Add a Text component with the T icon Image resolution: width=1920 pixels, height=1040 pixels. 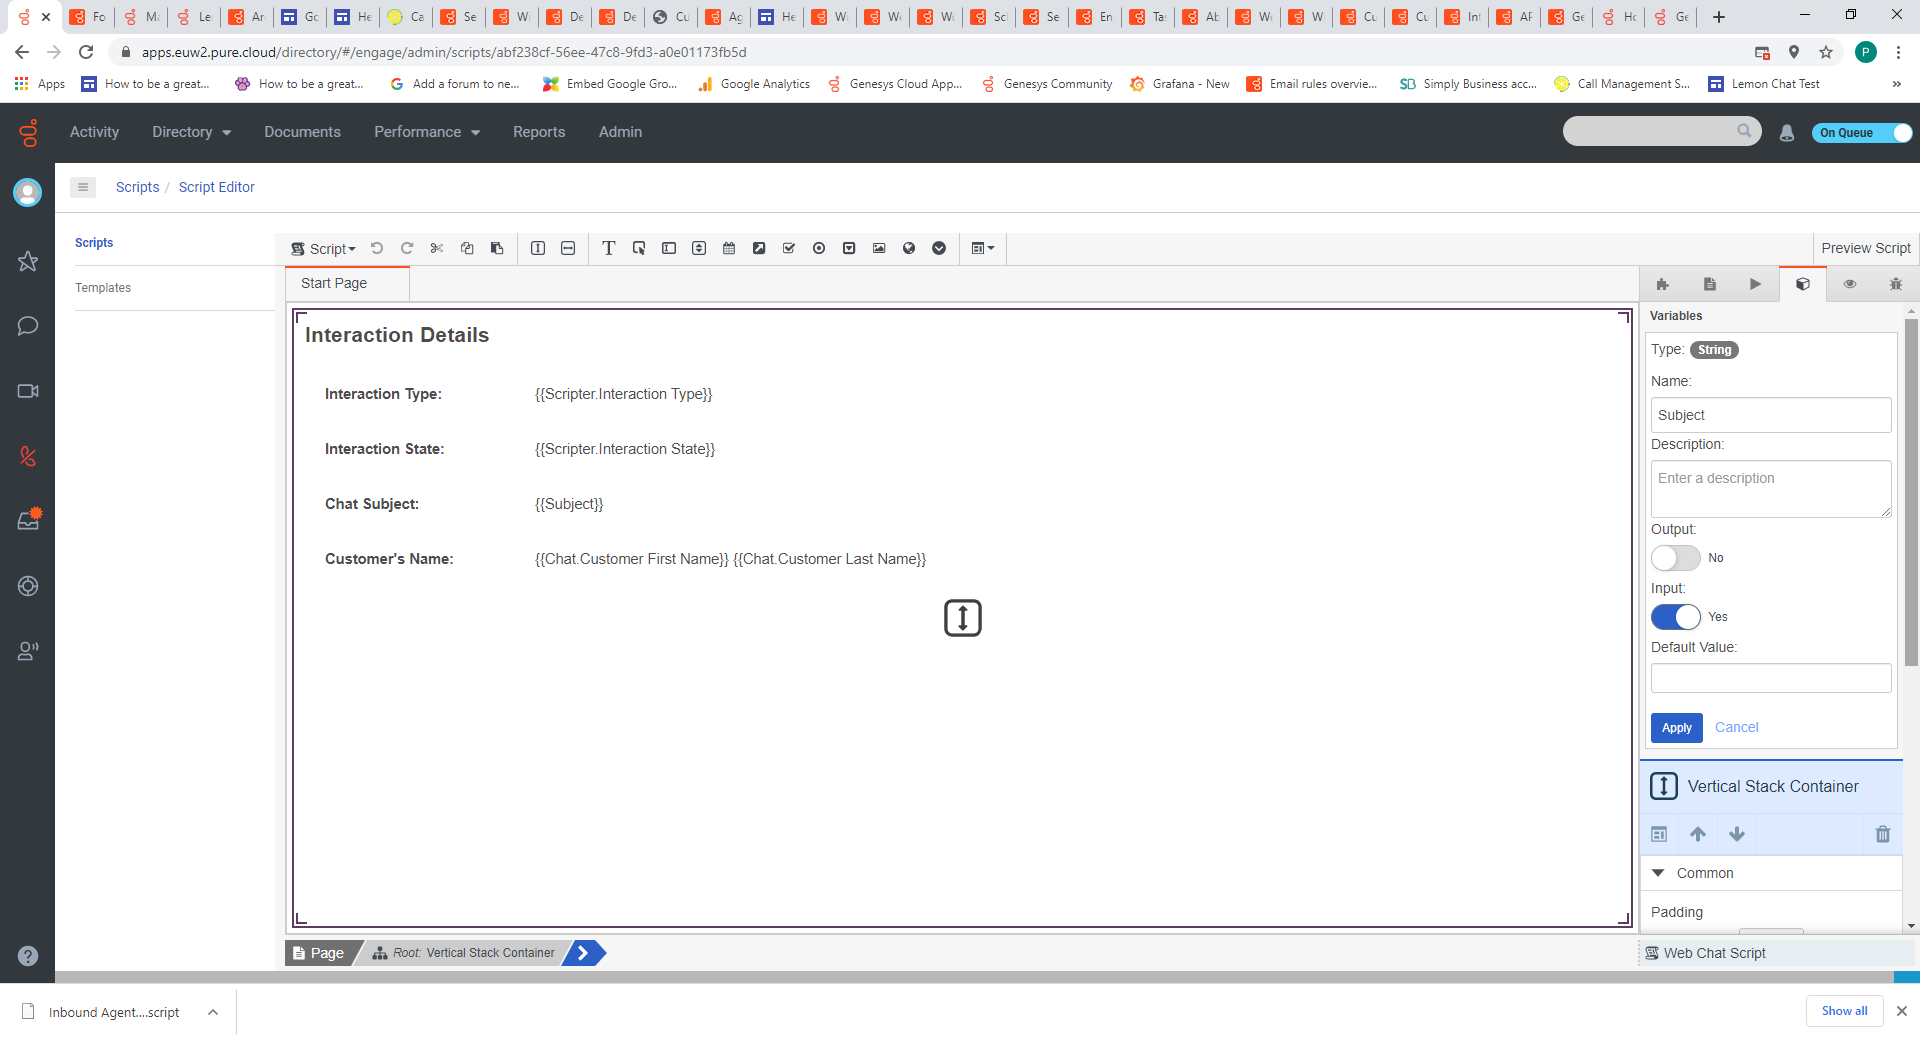point(608,248)
